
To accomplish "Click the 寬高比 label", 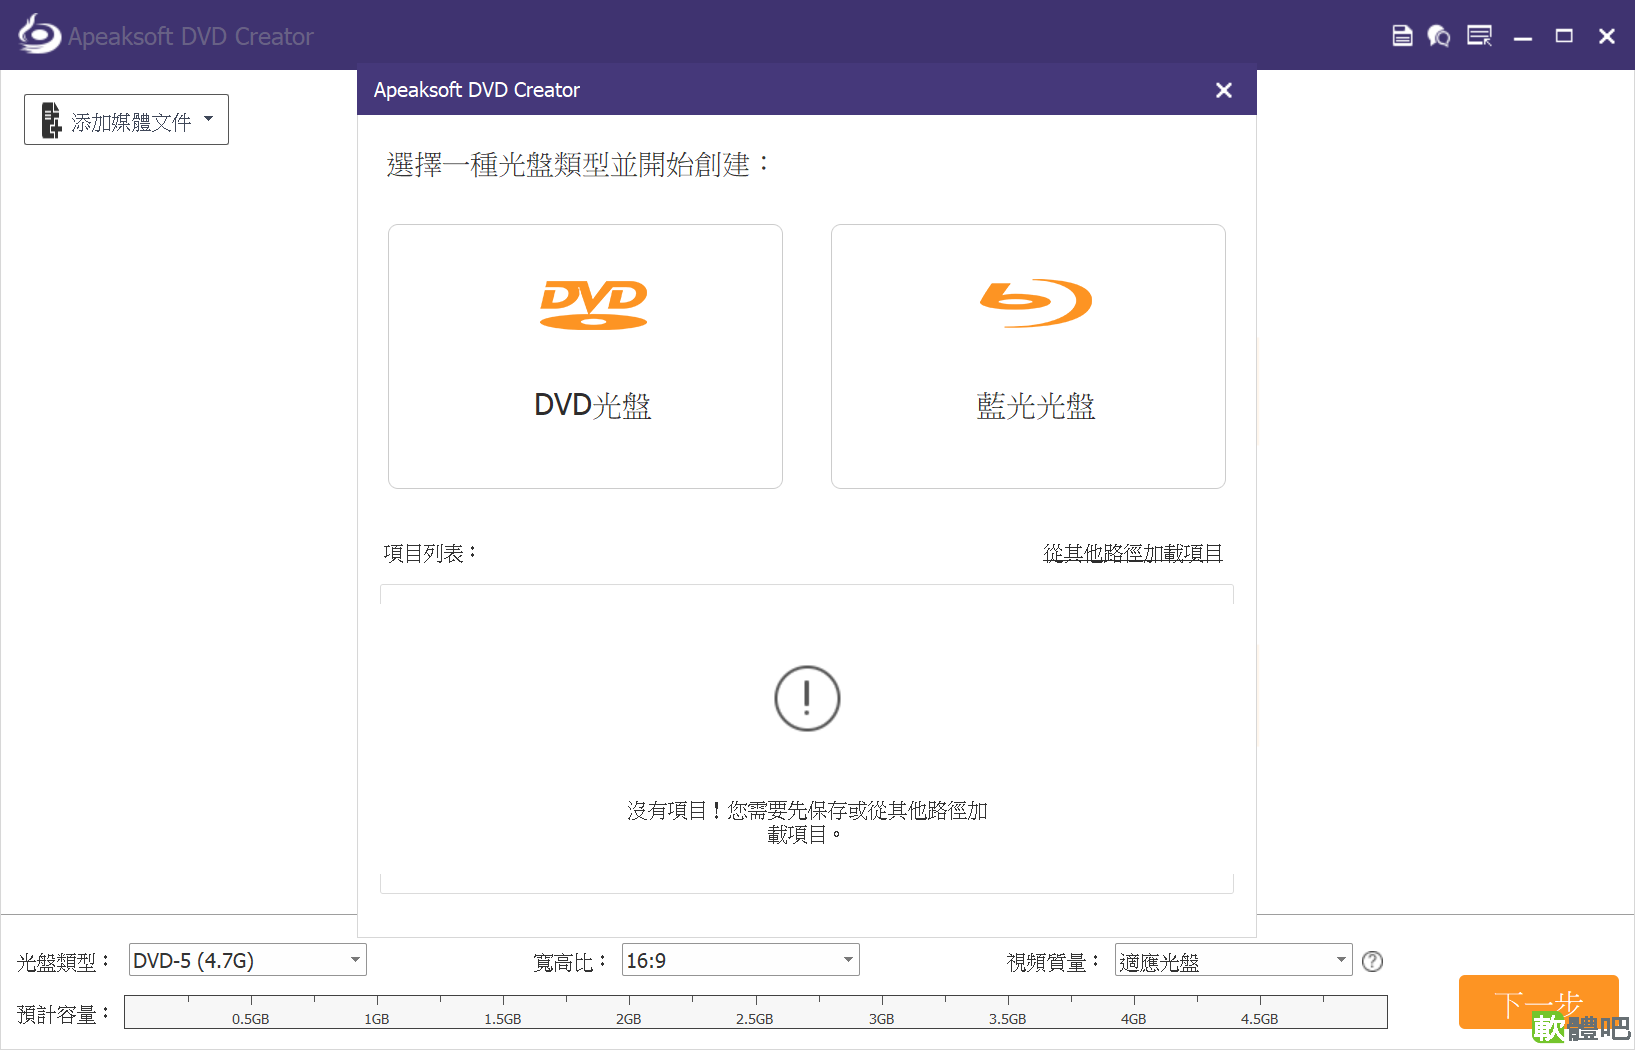I will pos(570,962).
